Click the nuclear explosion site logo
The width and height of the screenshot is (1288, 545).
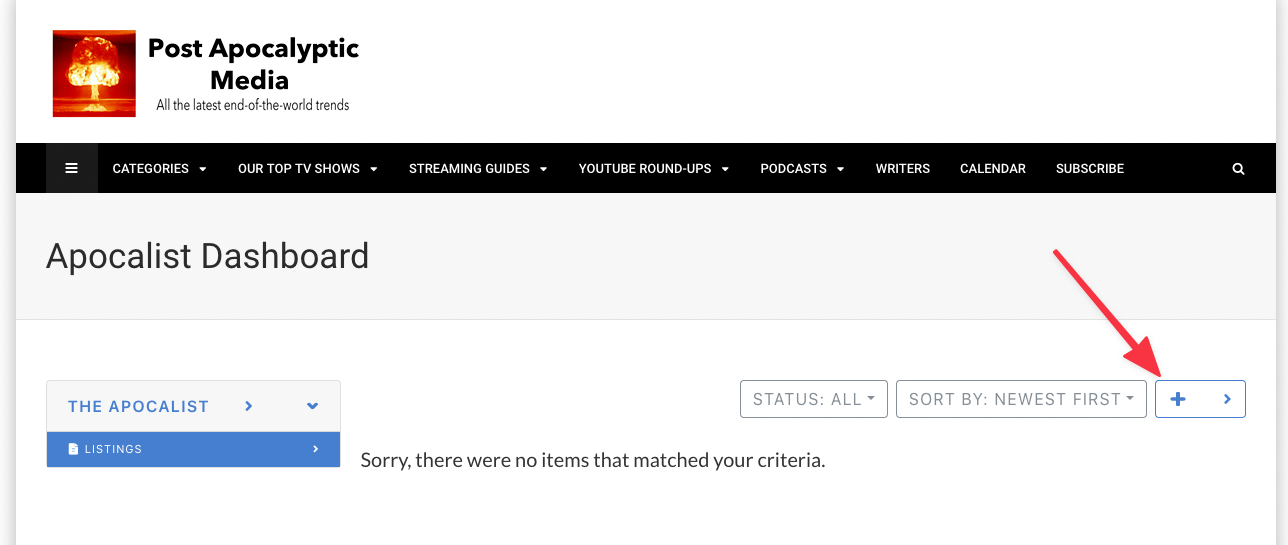click(94, 73)
